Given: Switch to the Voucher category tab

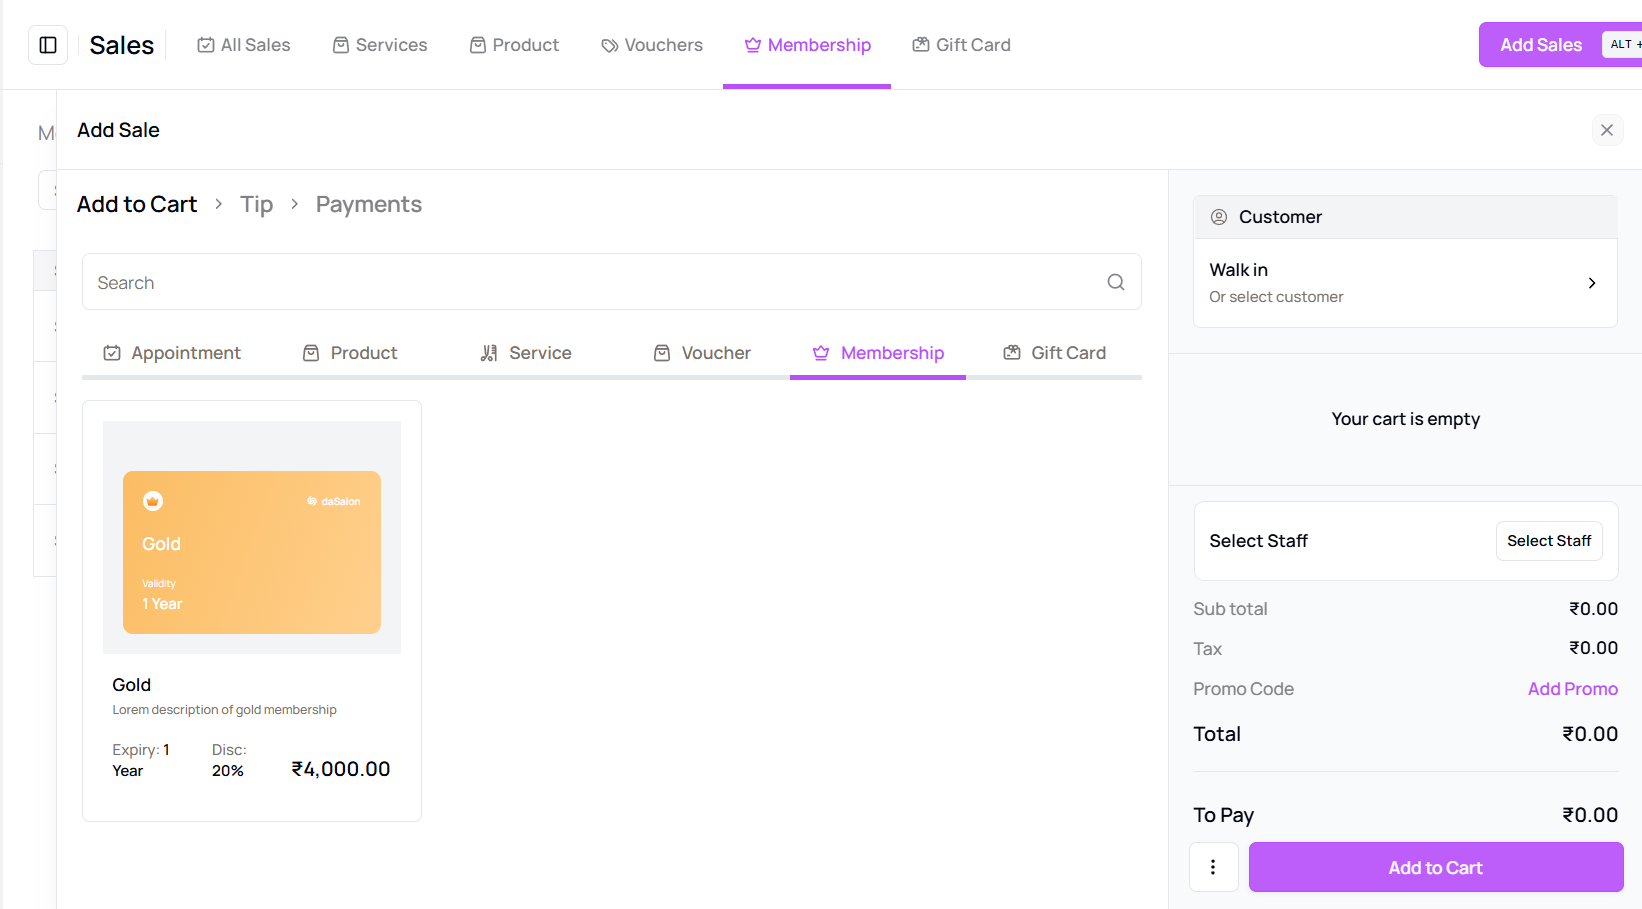Looking at the screenshot, I should tap(702, 353).
